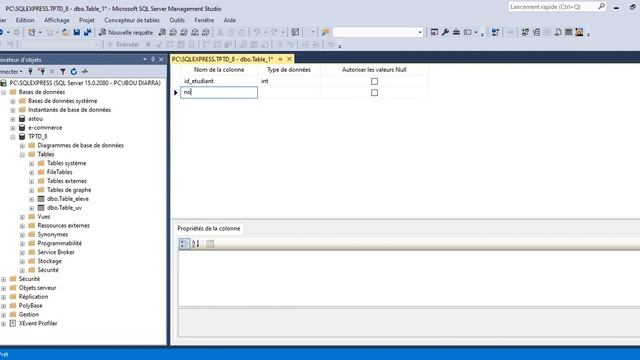This screenshot has height=360, width=640.
Task: Switch column properties to Categorized view
Action: (x=184, y=244)
